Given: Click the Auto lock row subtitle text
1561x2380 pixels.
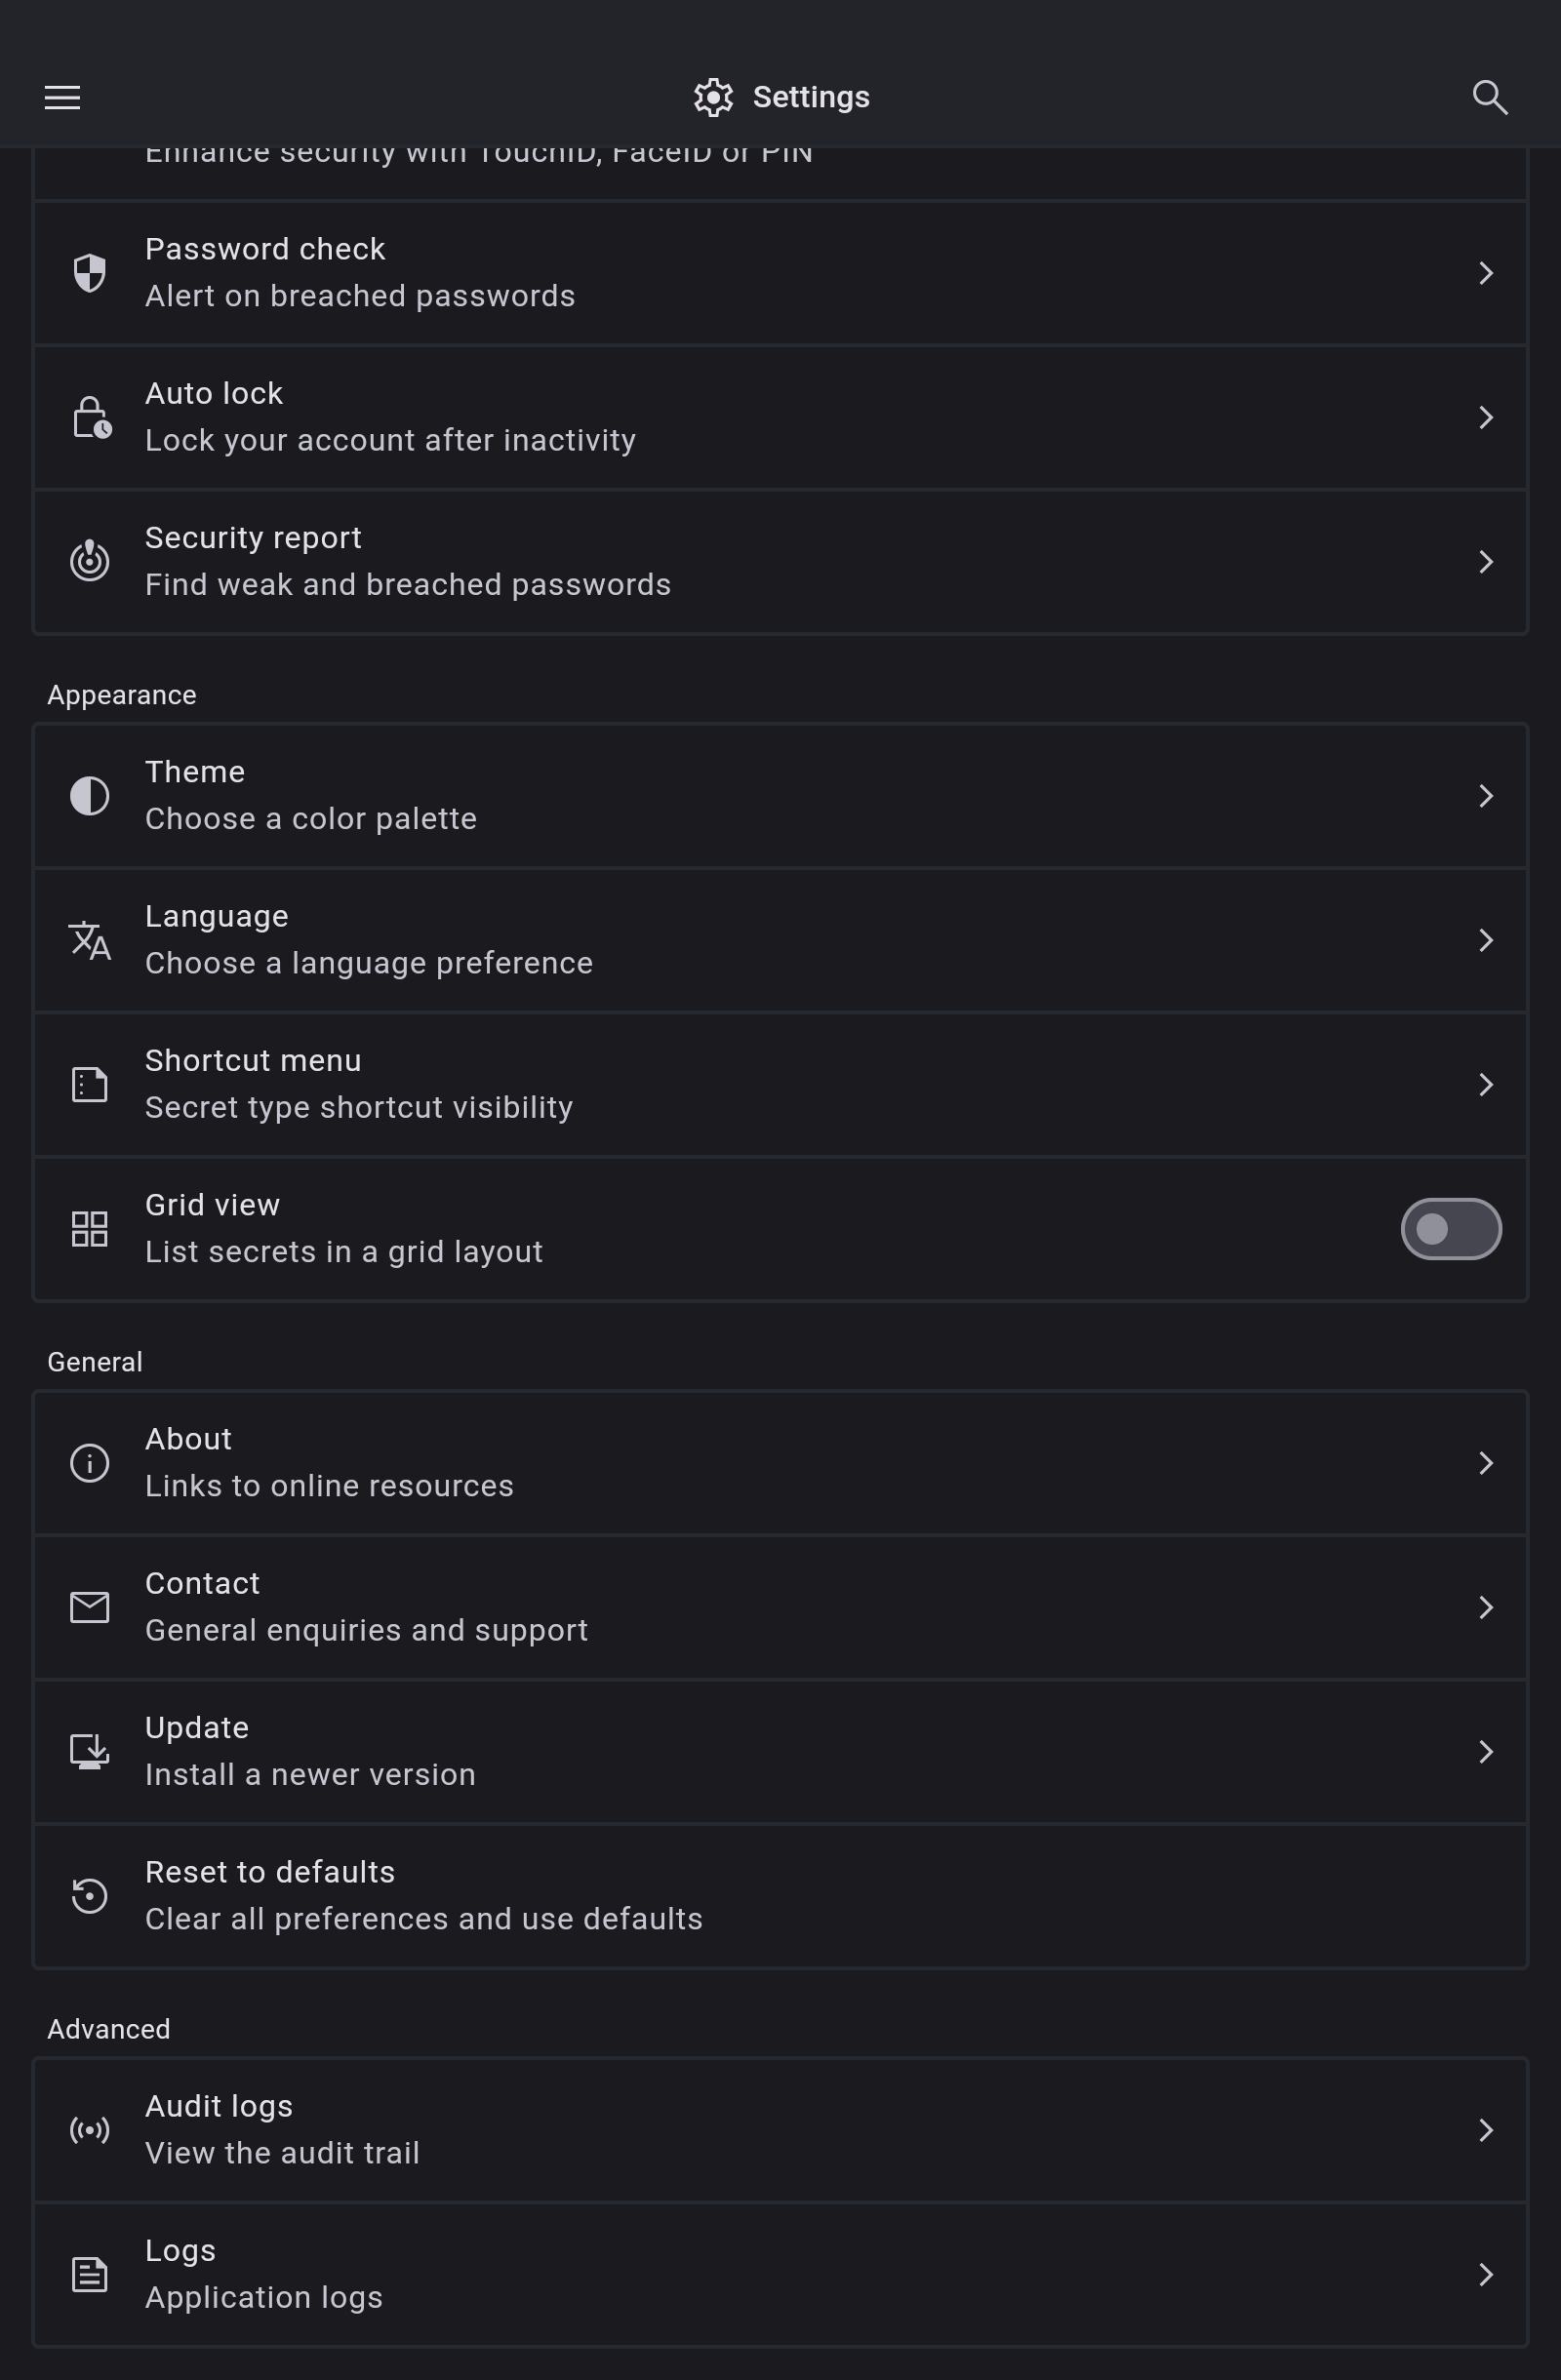Looking at the screenshot, I should 390,441.
